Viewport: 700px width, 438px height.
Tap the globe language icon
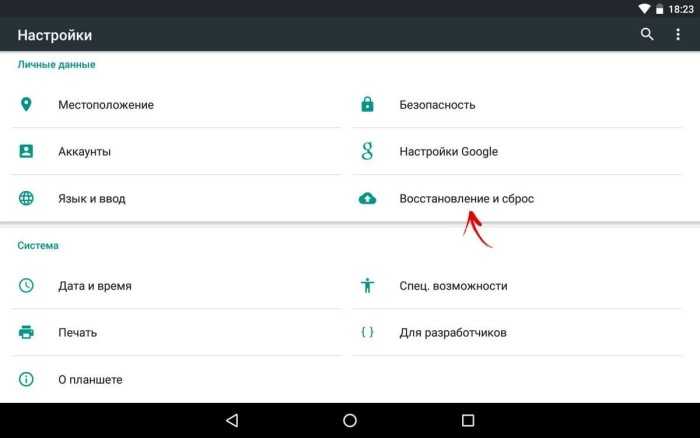(x=26, y=198)
